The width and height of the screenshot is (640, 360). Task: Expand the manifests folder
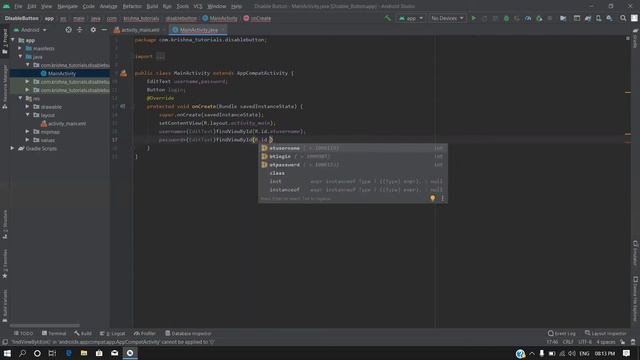(x=20, y=48)
